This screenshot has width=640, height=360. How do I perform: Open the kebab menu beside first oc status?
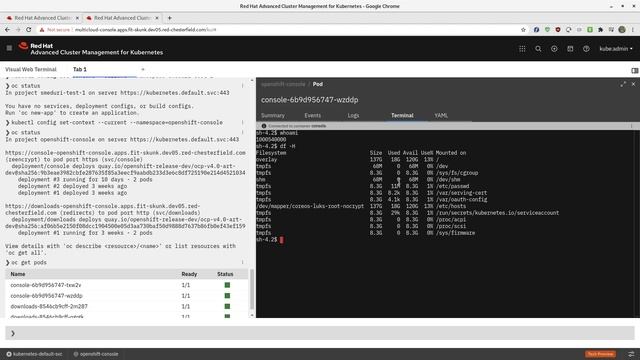point(242,86)
